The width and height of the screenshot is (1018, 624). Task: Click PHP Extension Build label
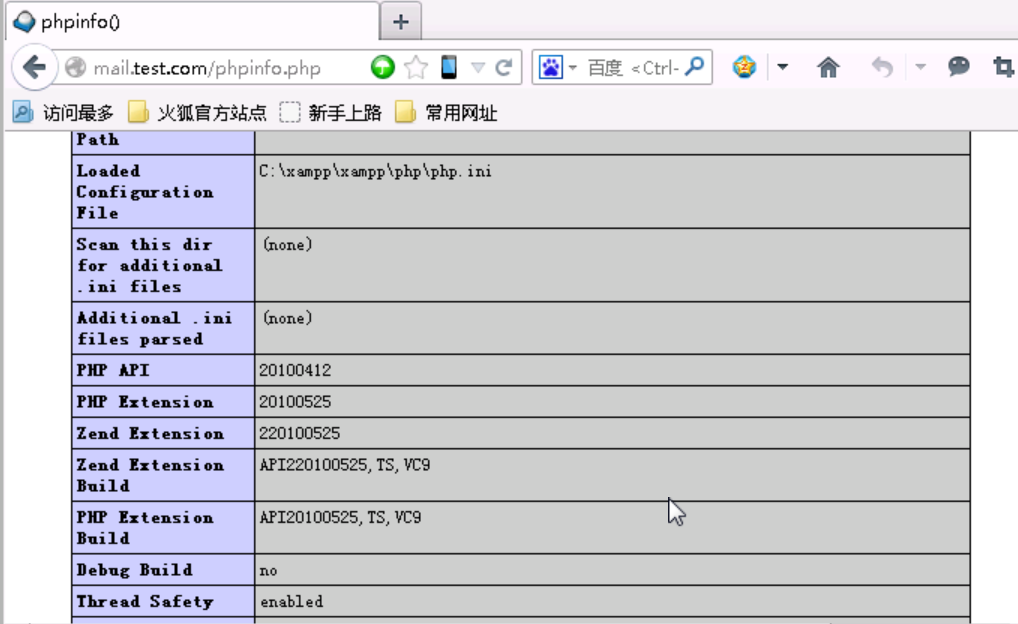(x=145, y=528)
